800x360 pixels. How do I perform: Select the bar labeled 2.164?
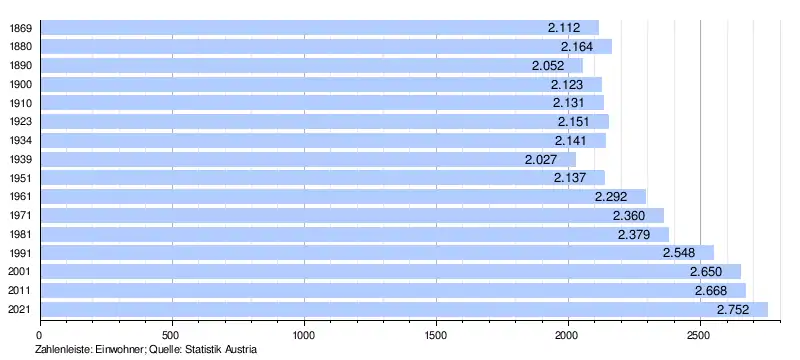[326, 46]
